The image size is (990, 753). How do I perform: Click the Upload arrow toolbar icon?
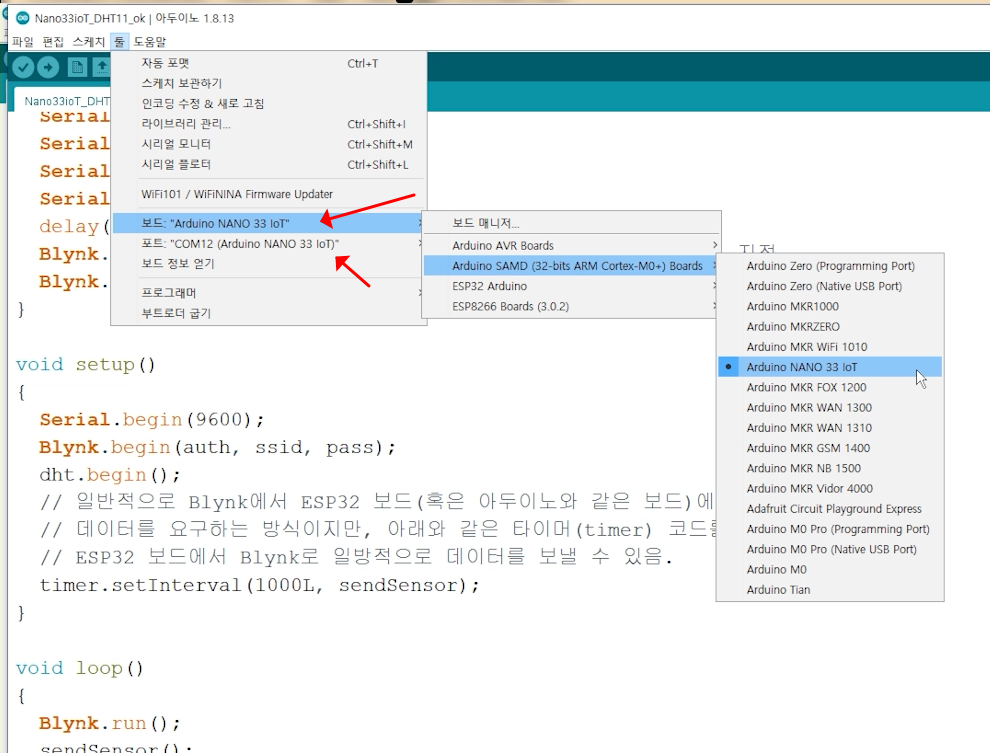pos(49,67)
